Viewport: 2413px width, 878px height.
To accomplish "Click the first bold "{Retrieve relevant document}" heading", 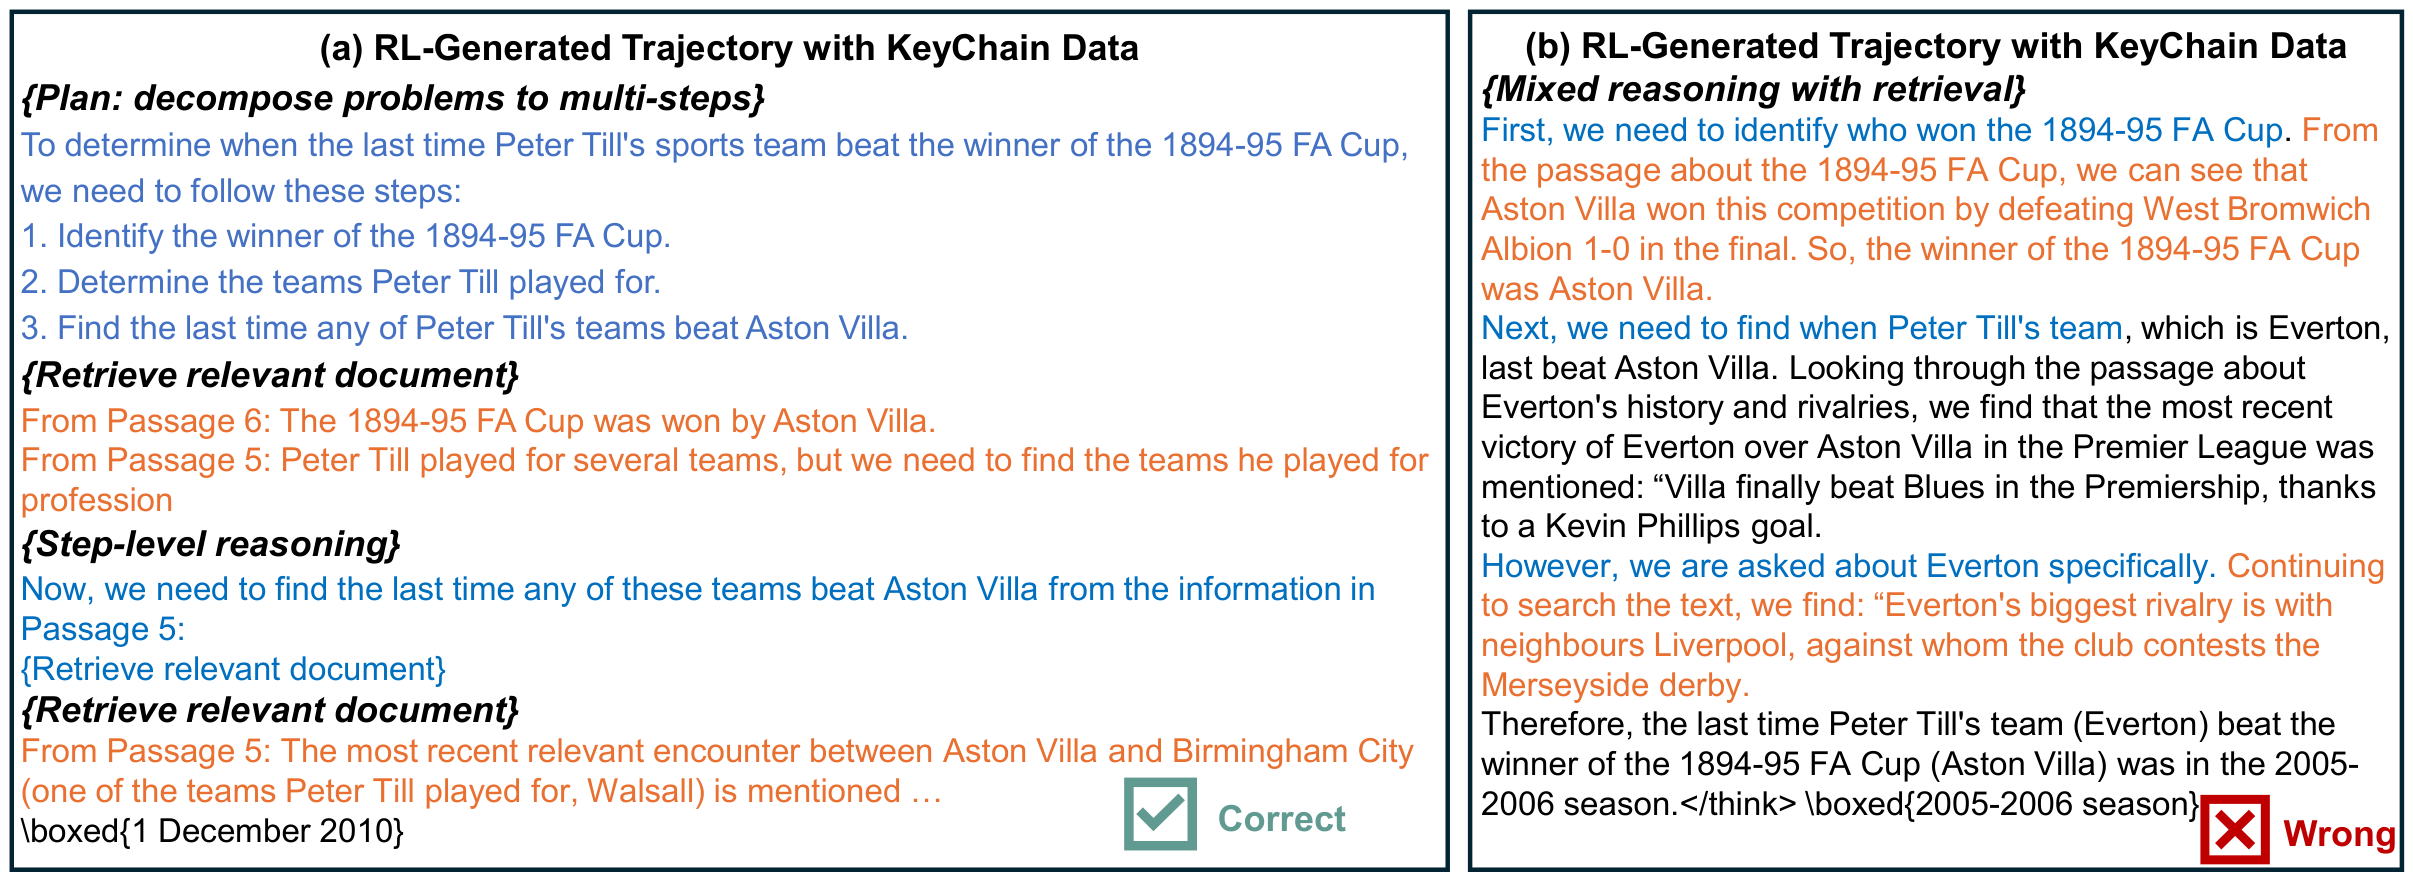I will click(x=270, y=375).
